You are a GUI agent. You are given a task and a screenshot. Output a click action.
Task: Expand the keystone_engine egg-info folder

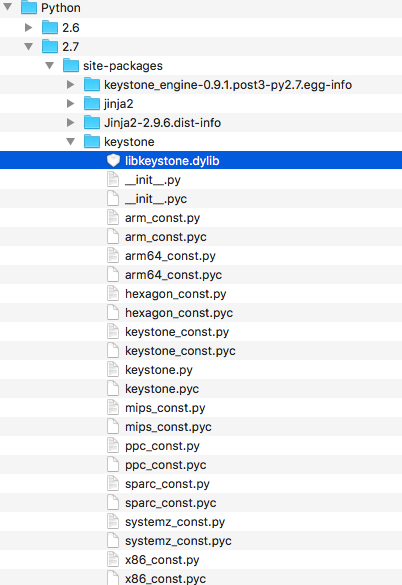[x=71, y=84]
